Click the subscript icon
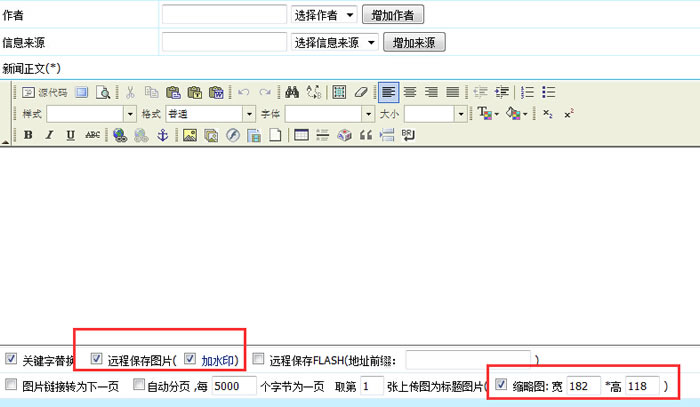The width and height of the screenshot is (700, 407). tap(548, 114)
